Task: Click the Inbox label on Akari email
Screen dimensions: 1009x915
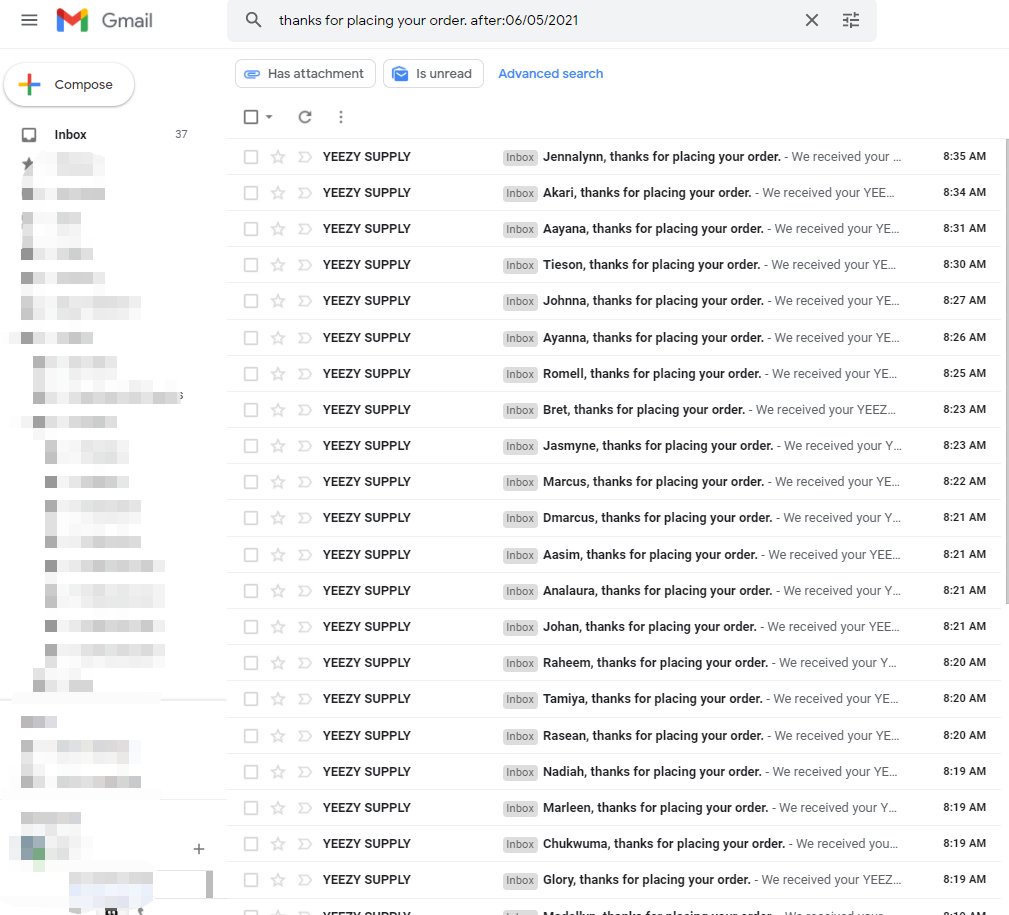Action: click(x=520, y=193)
